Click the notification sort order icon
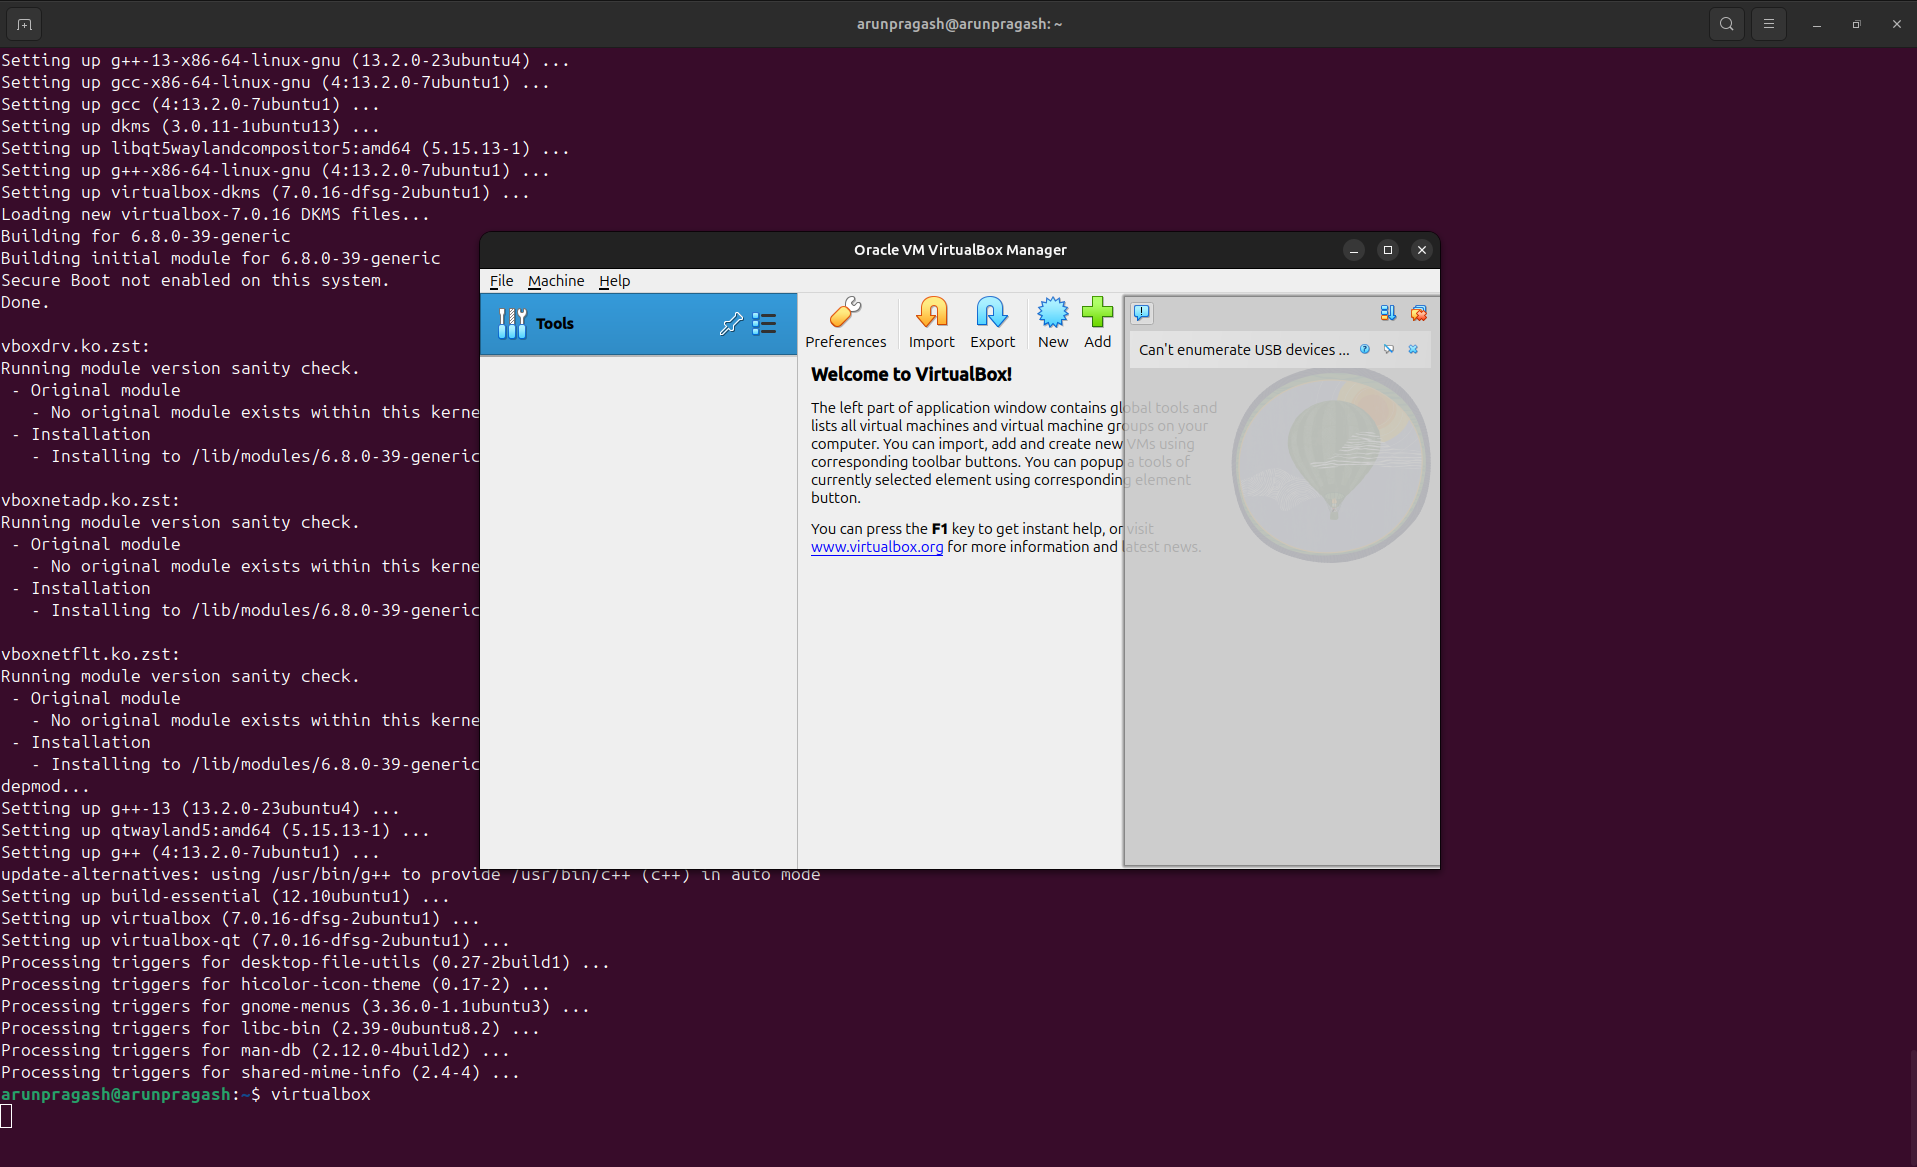 pos(1388,313)
